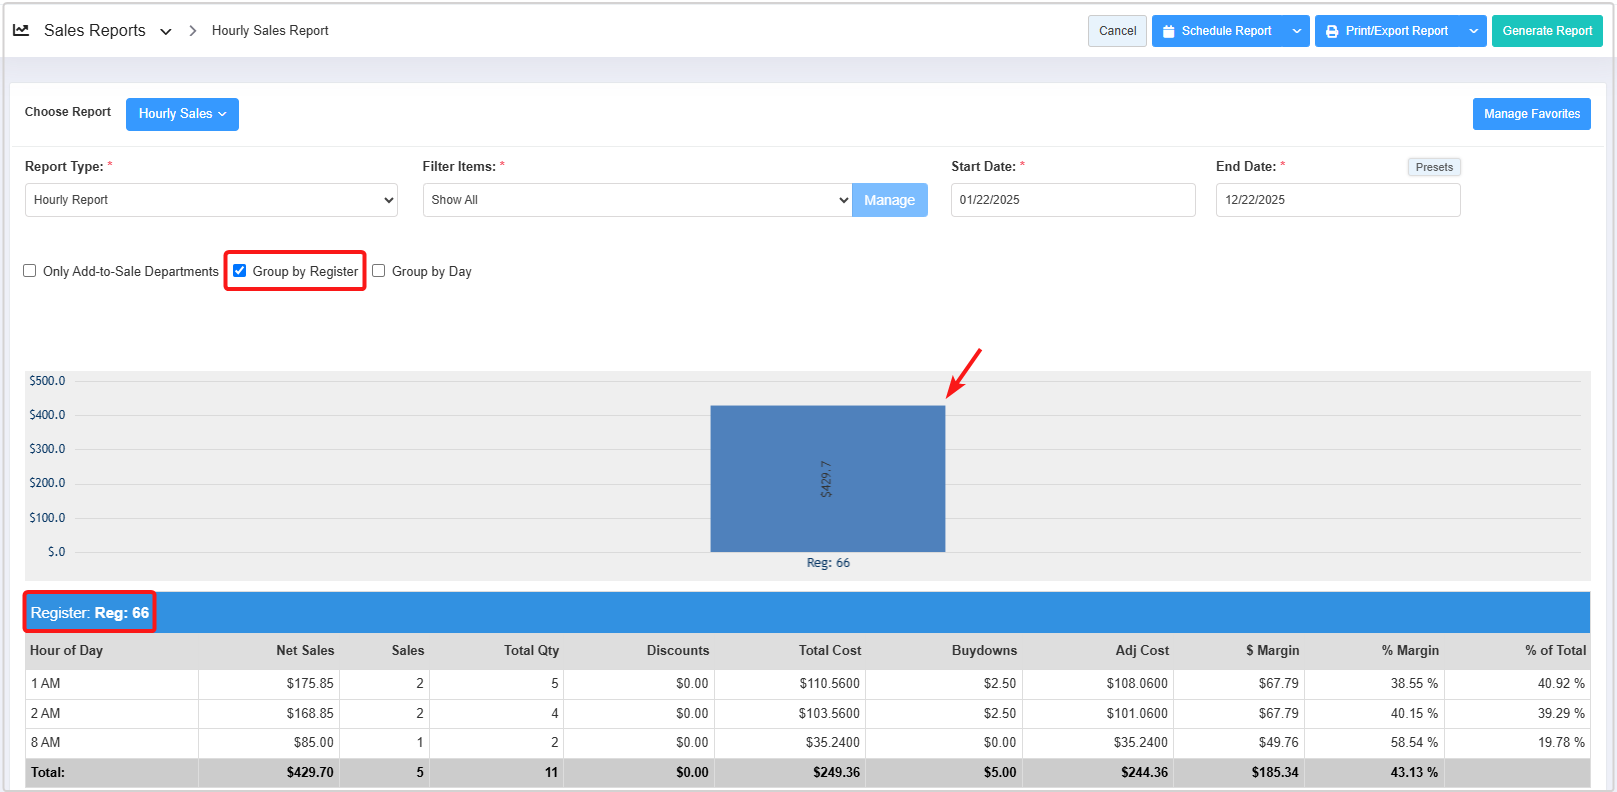1617x792 pixels.
Task: Open the Filter Items Show All dropdown
Action: (x=637, y=200)
